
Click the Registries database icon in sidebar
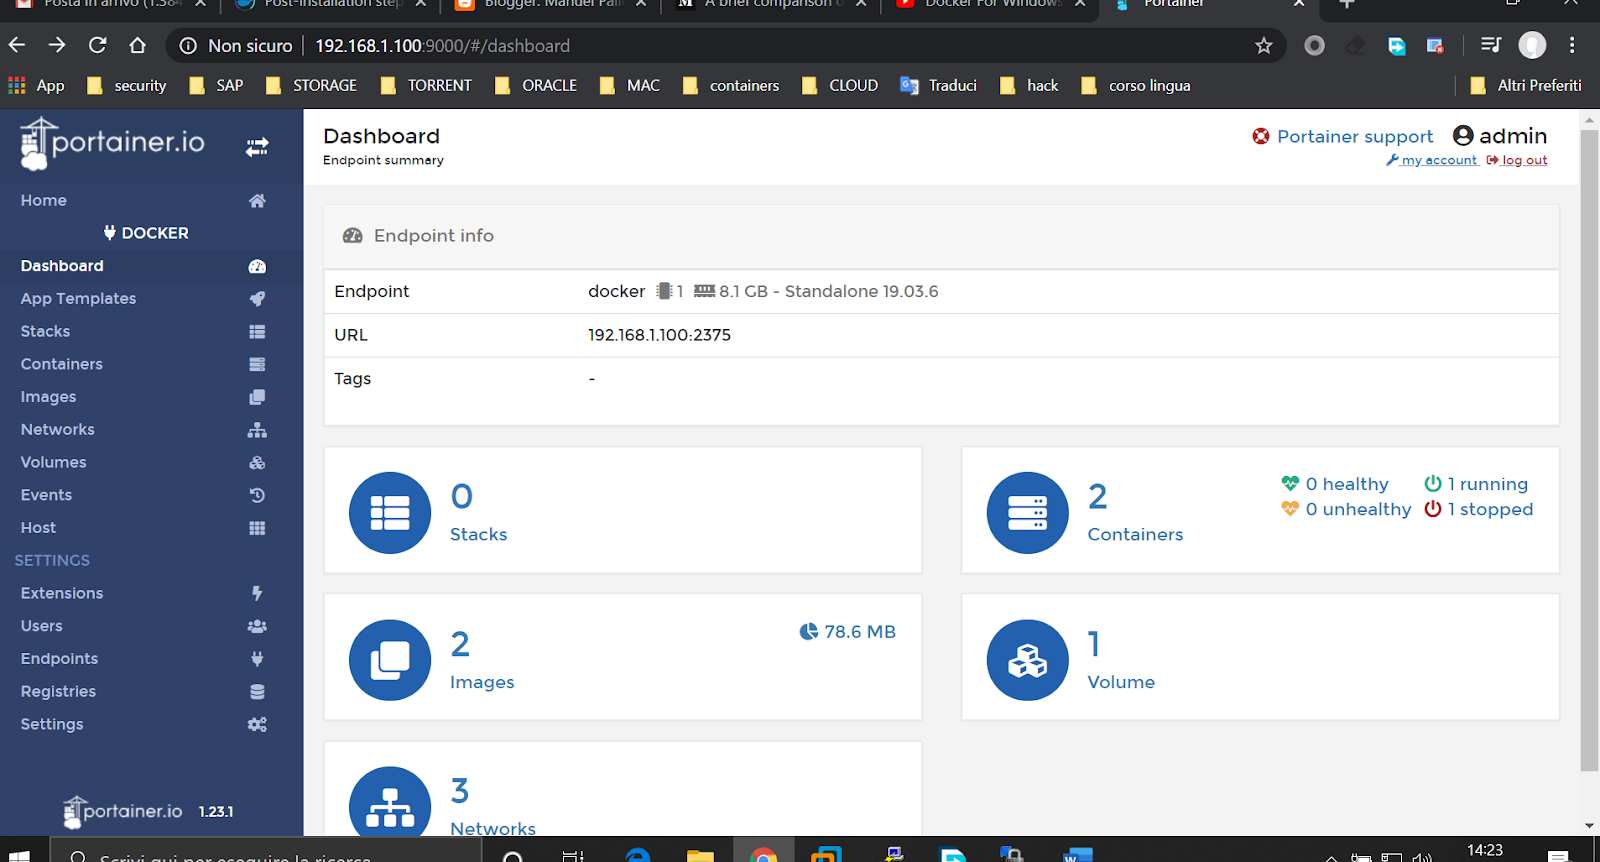coord(257,692)
